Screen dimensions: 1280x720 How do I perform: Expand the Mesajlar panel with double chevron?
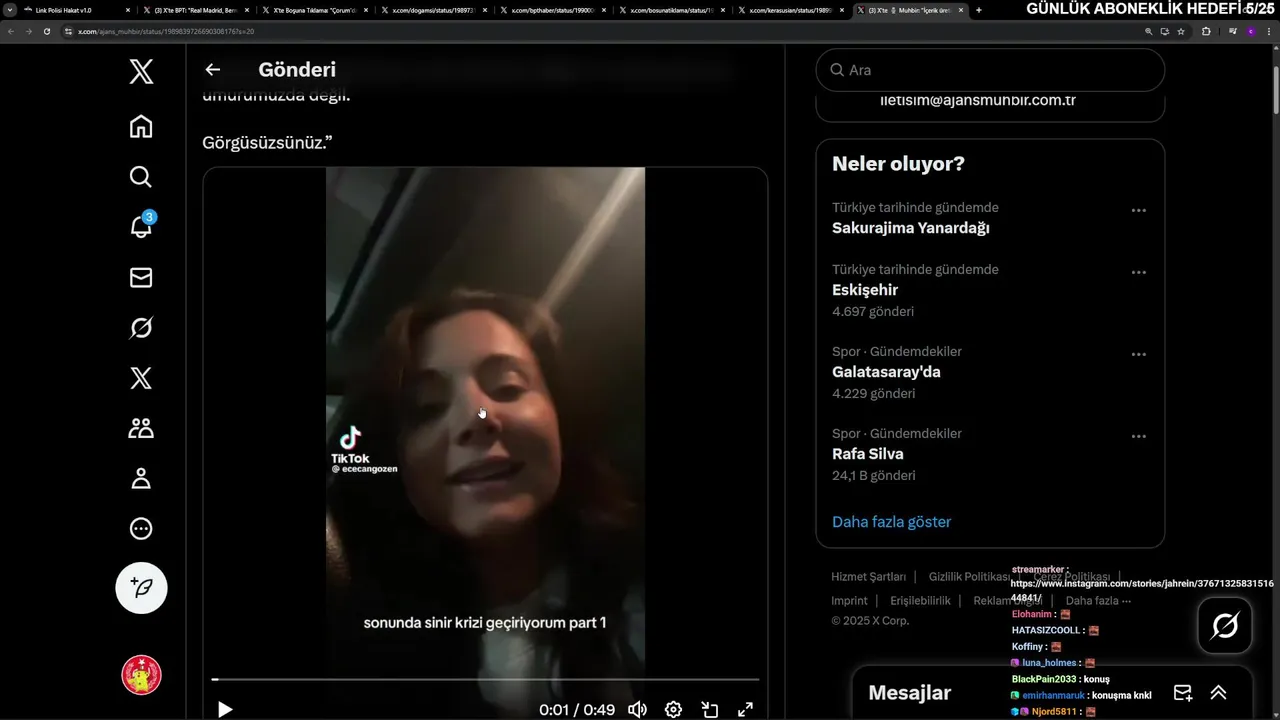click(x=1218, y=693)
